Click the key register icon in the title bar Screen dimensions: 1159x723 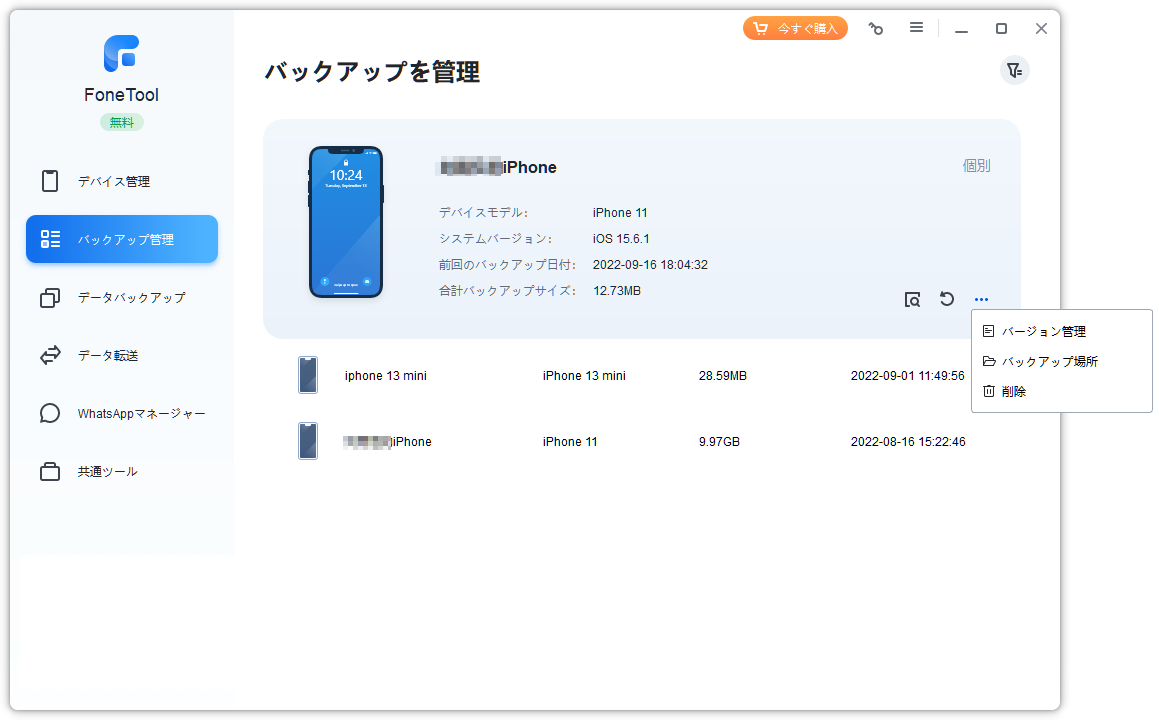[876, 29]
